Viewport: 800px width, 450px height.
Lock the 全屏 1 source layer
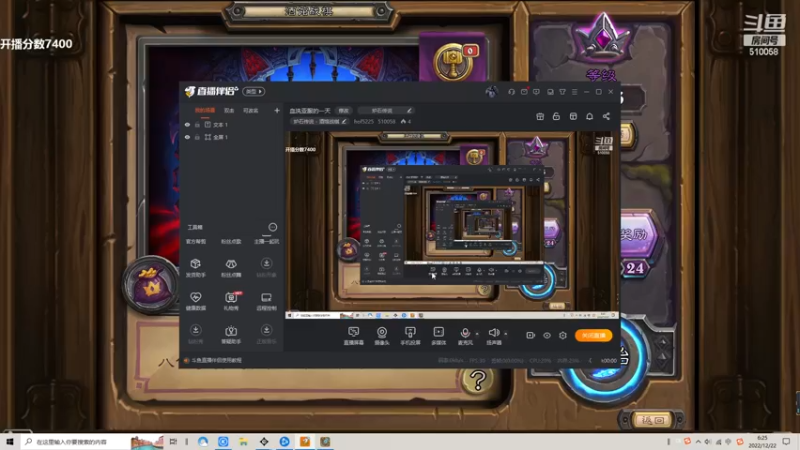click(197, 137)
